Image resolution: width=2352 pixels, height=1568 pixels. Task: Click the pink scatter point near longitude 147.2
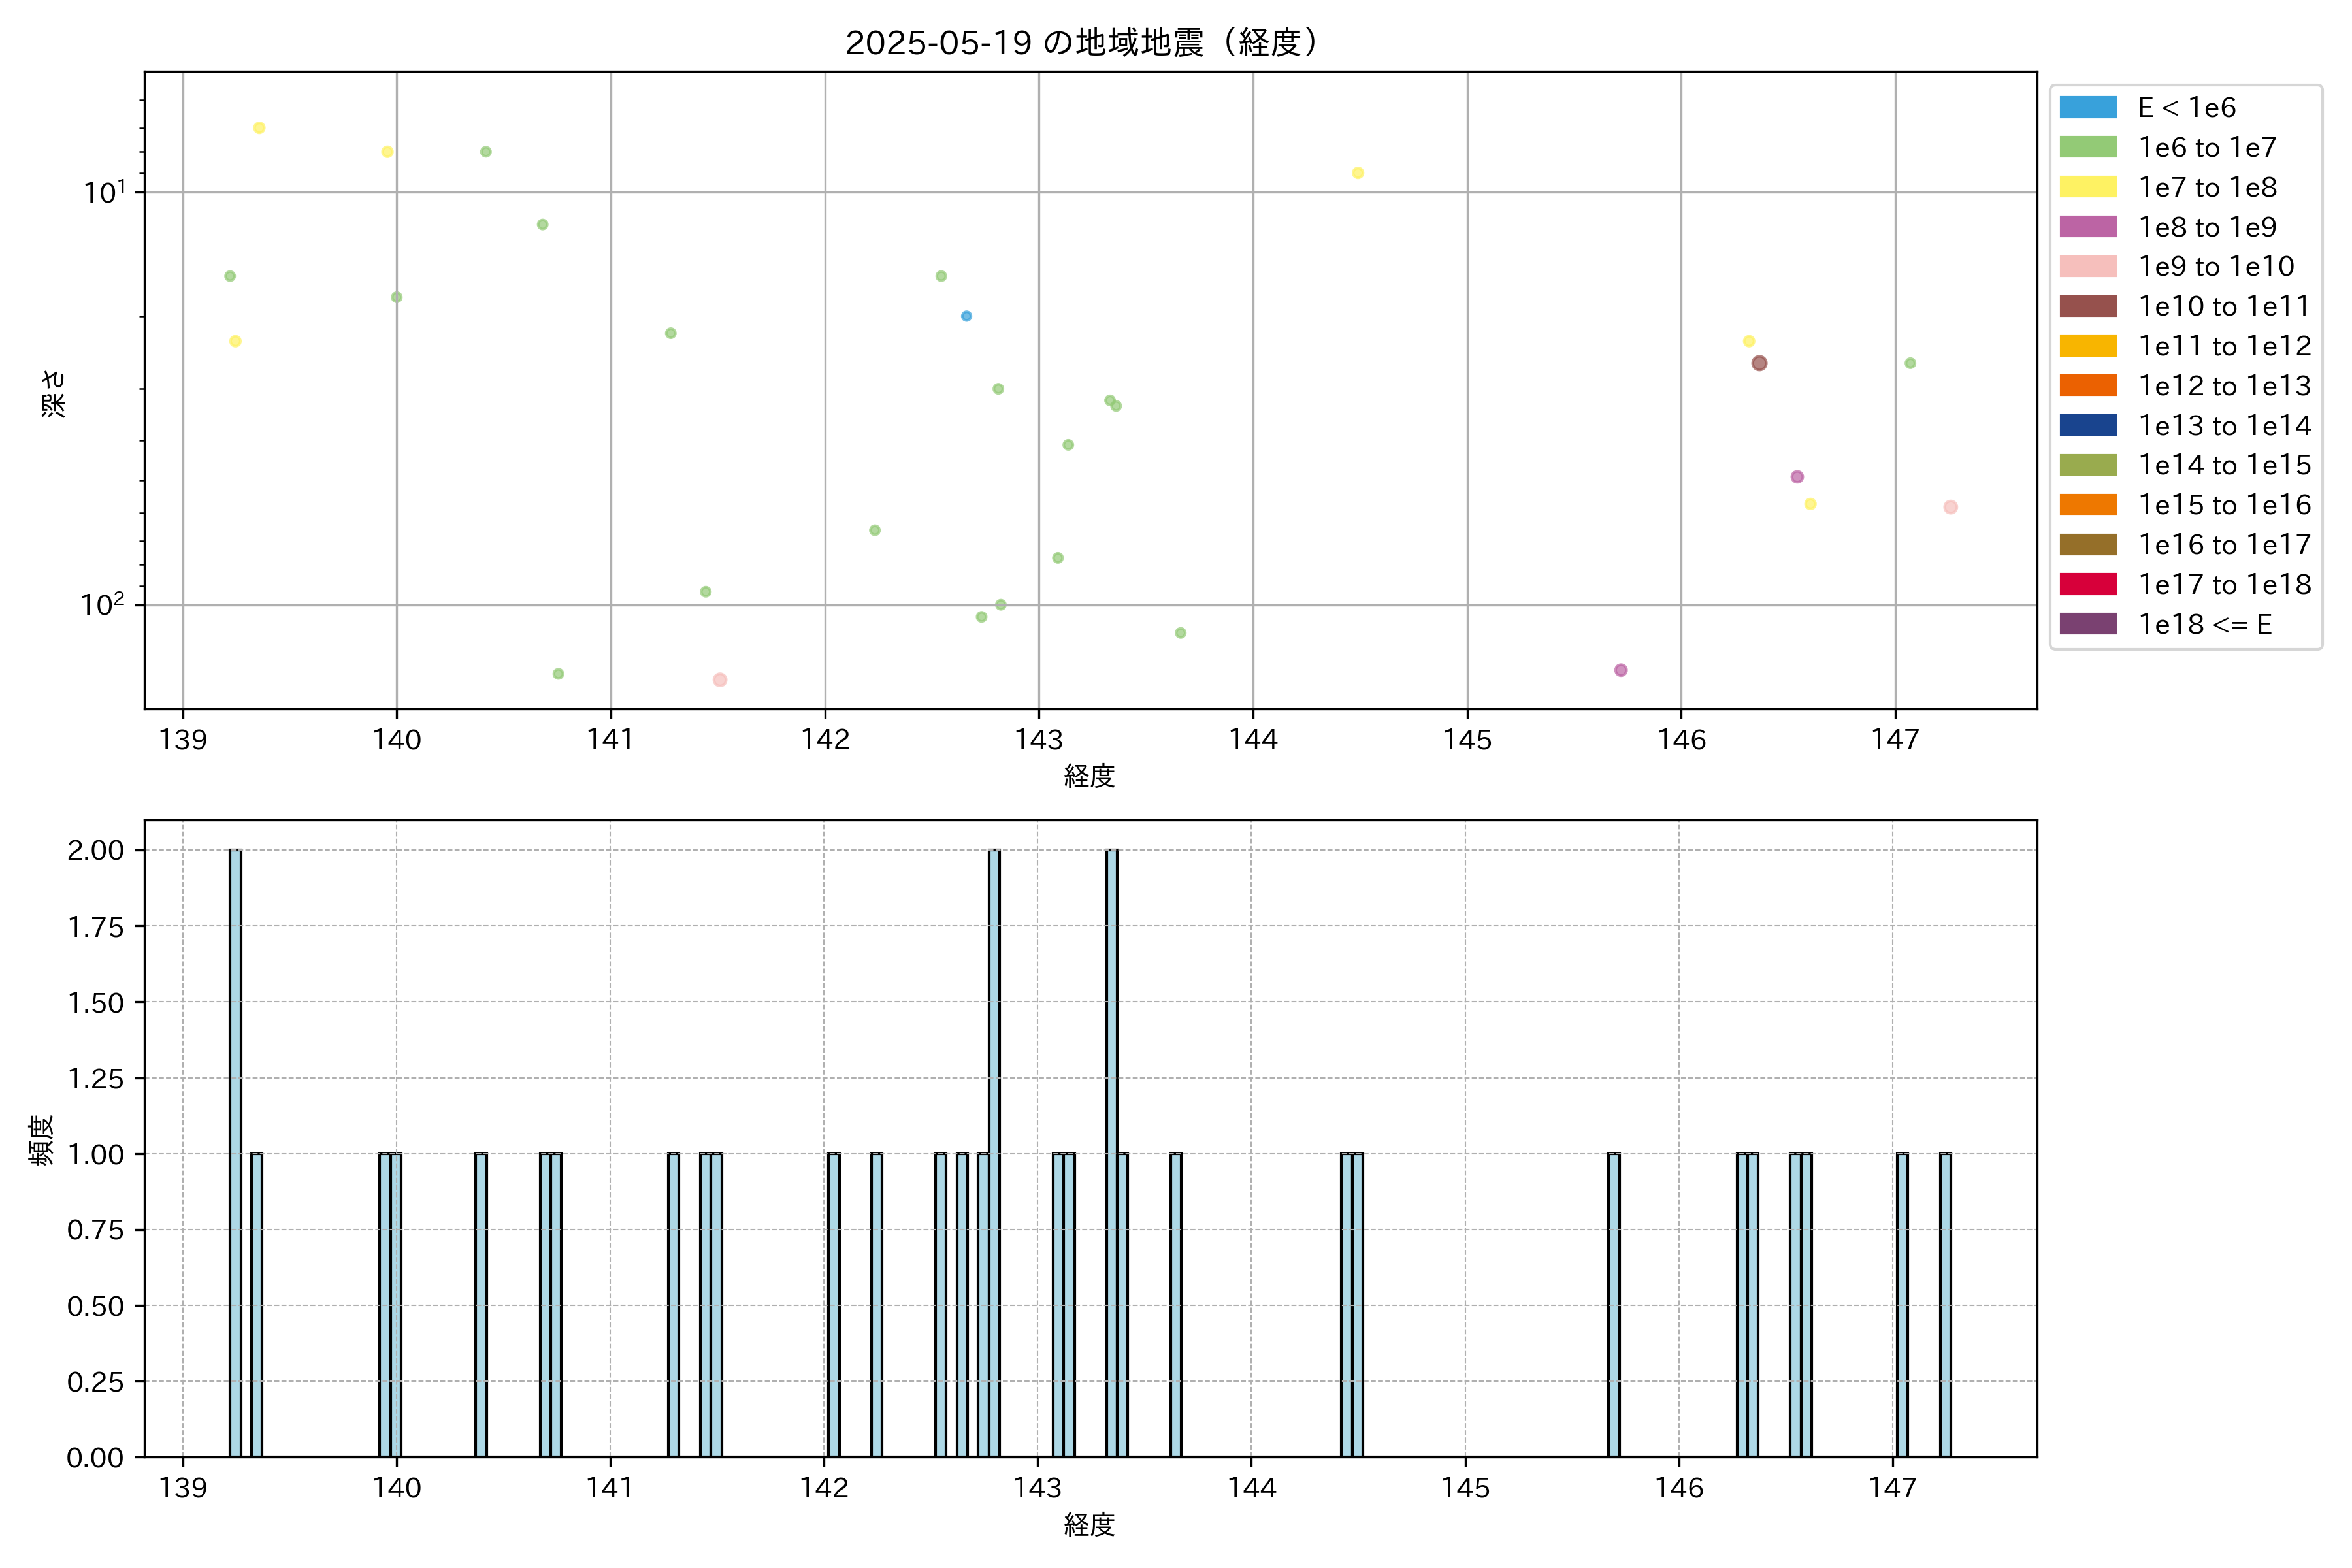(1950, 507)
